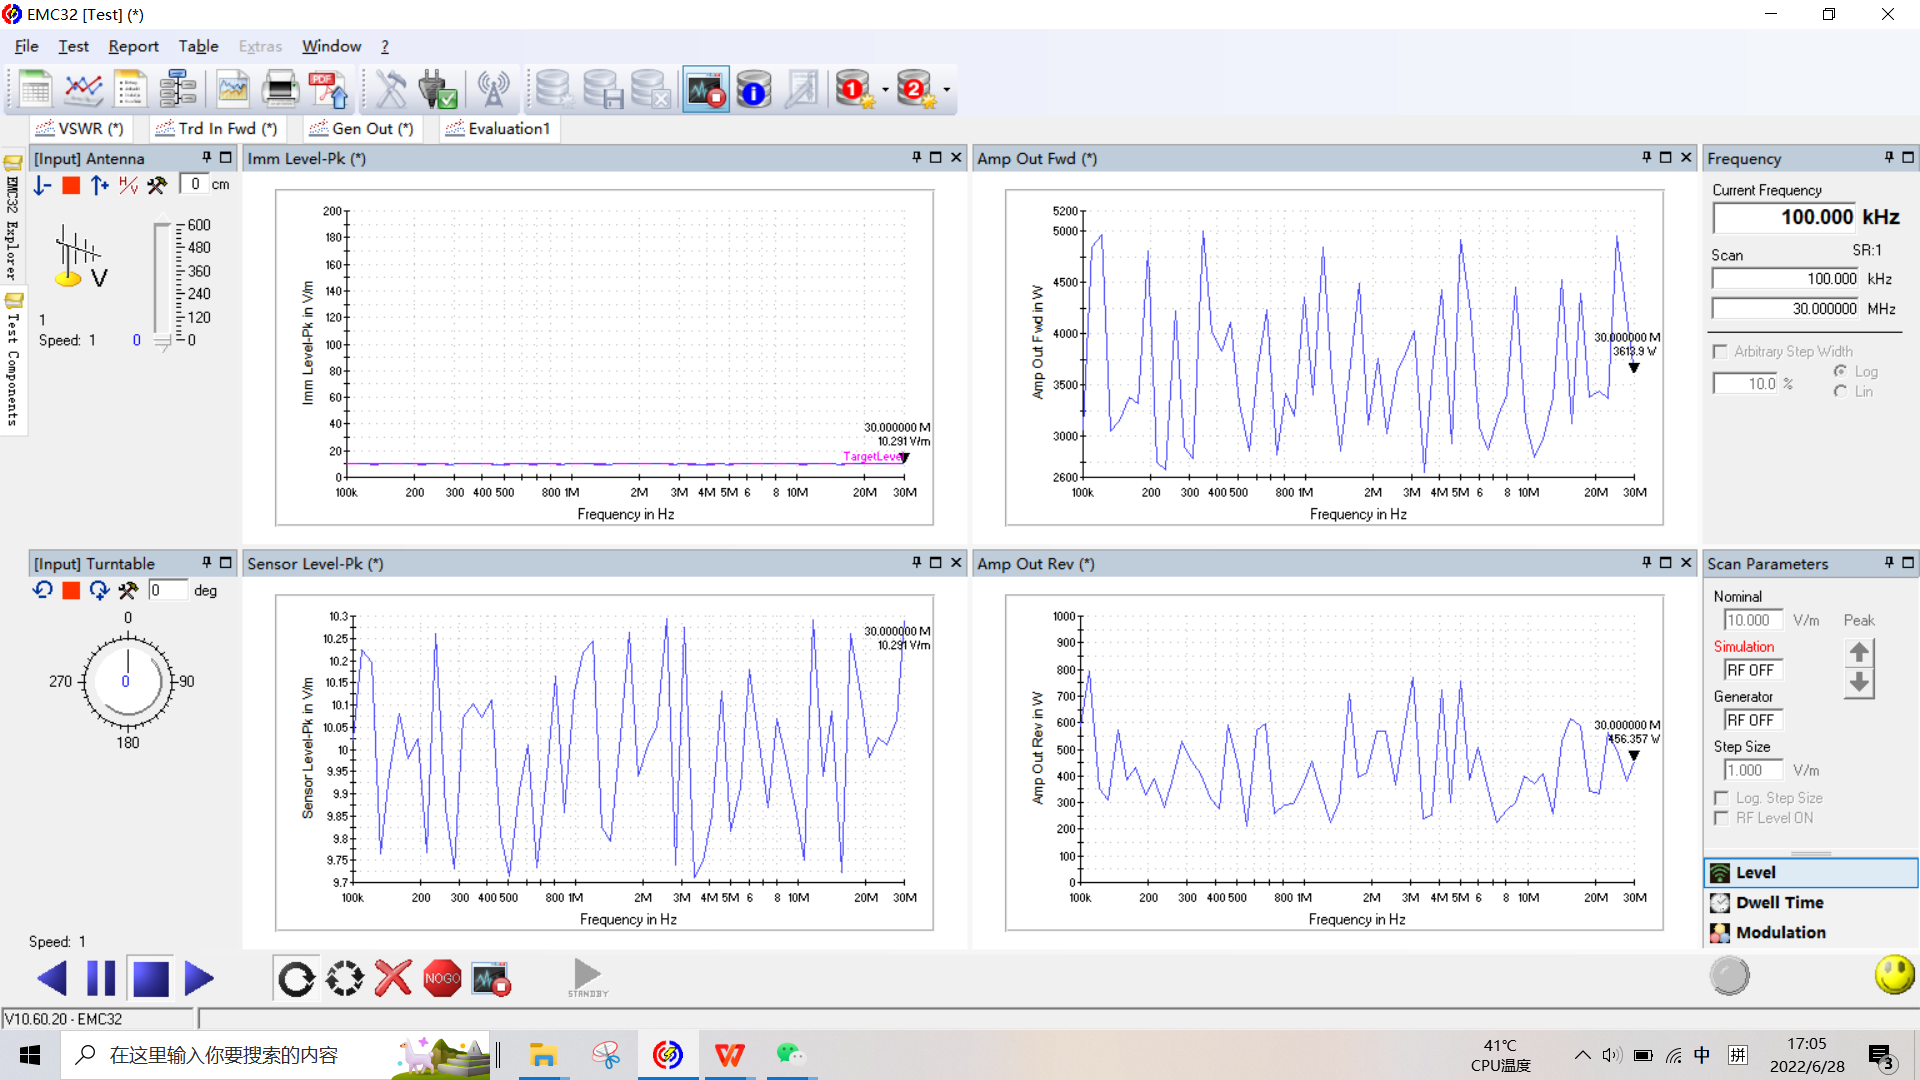Toggle antenna H/V polarization icon
1920x1080 pixels.
(128, 185)
